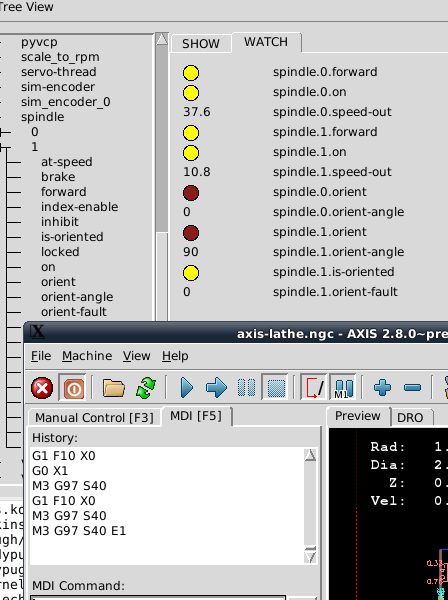Viewport: 448px width, 600px height.
Task: Reload the current file with green arrows
Action: (146, 388)
